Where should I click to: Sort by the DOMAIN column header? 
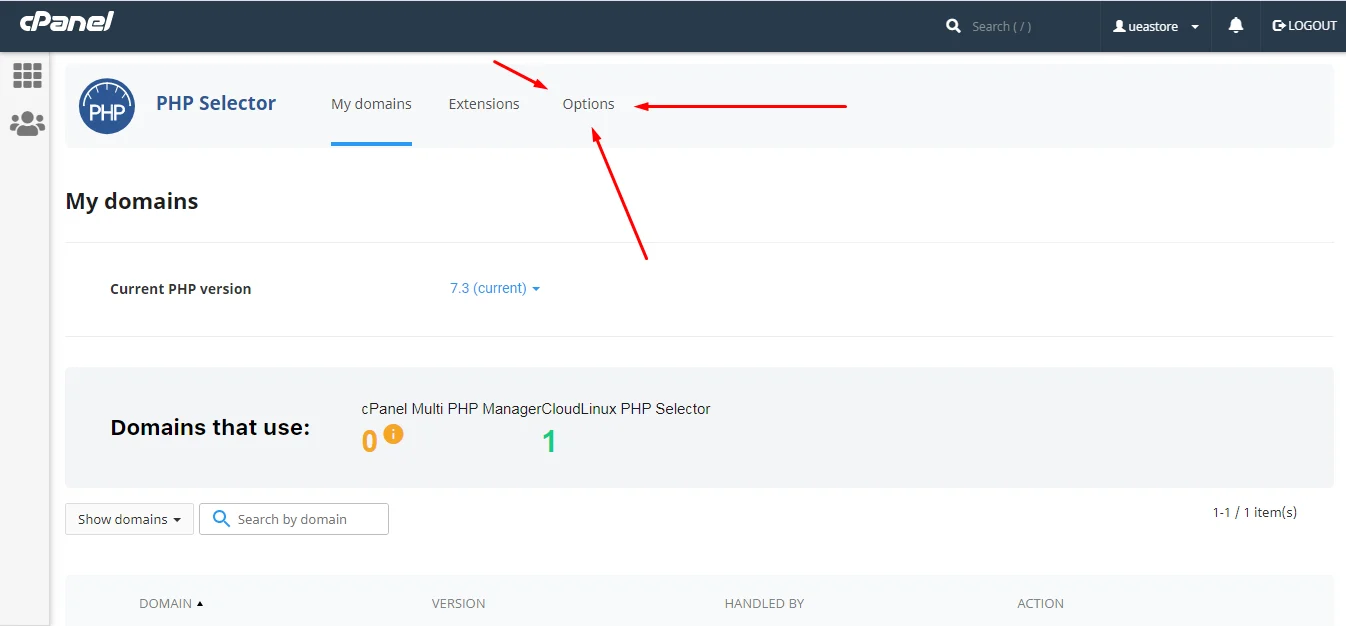pyautogui.click(x=171, y=604)
